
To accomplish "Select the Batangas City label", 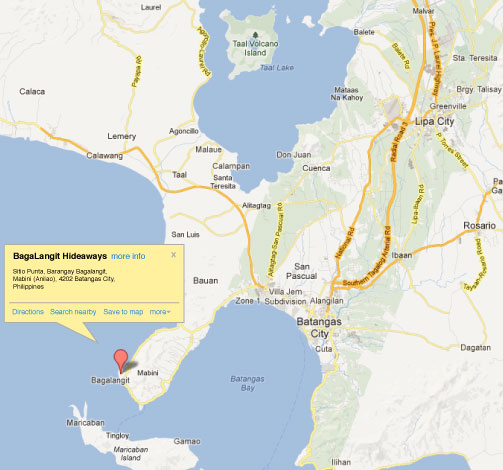I will pyautogui.click(x=319, y=327).
